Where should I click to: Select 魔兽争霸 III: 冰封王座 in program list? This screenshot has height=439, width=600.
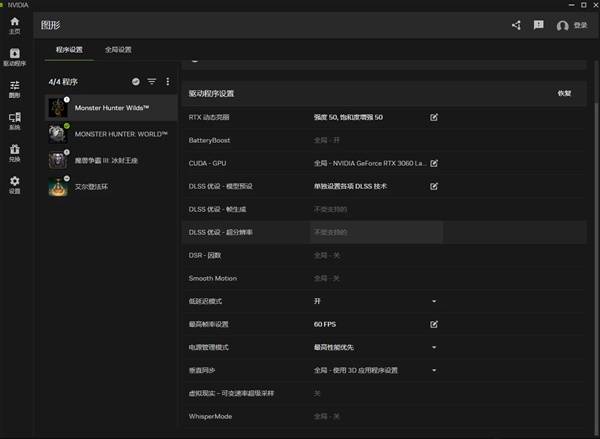click(x=111, y=160)
